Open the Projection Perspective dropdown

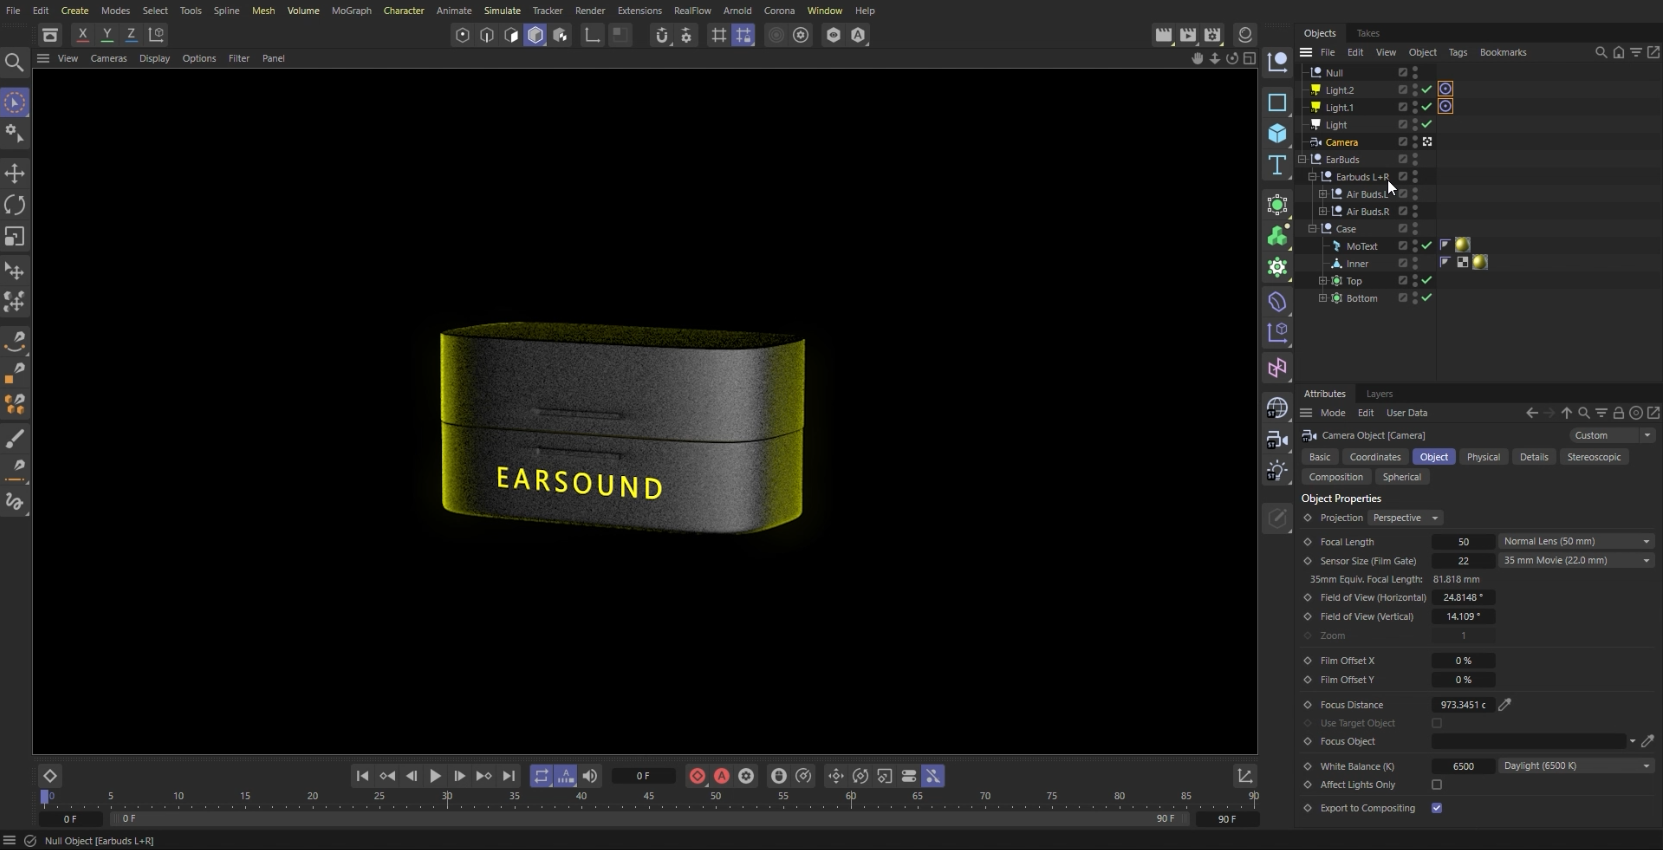pos(1405,518)
